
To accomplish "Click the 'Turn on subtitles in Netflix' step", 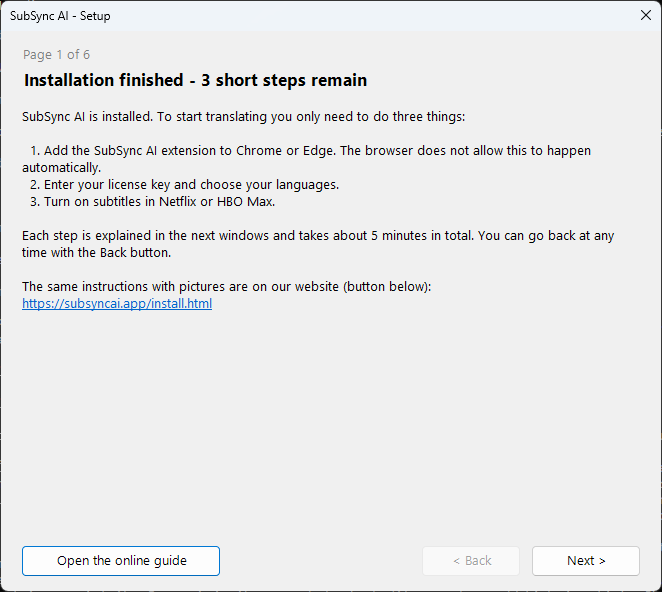I will coord(152,201).
